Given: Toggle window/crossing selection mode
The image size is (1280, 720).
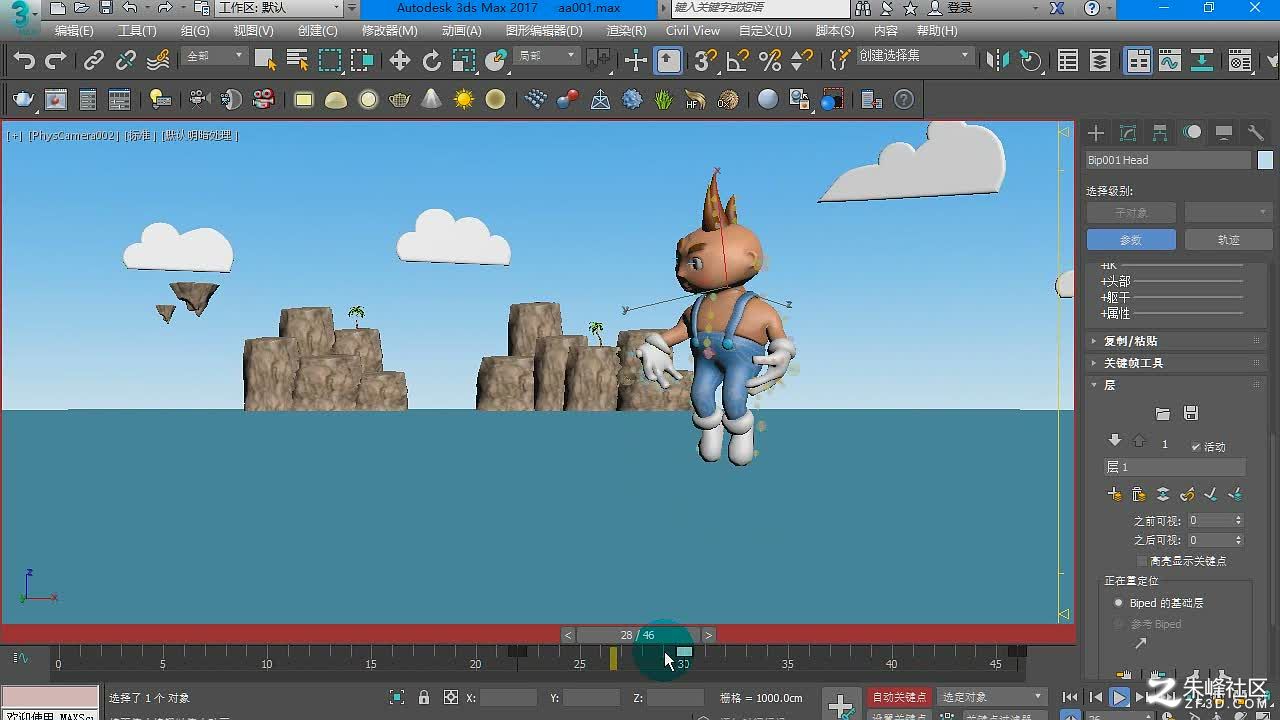Looking at the screenshot, I should [x=361, y=61].
